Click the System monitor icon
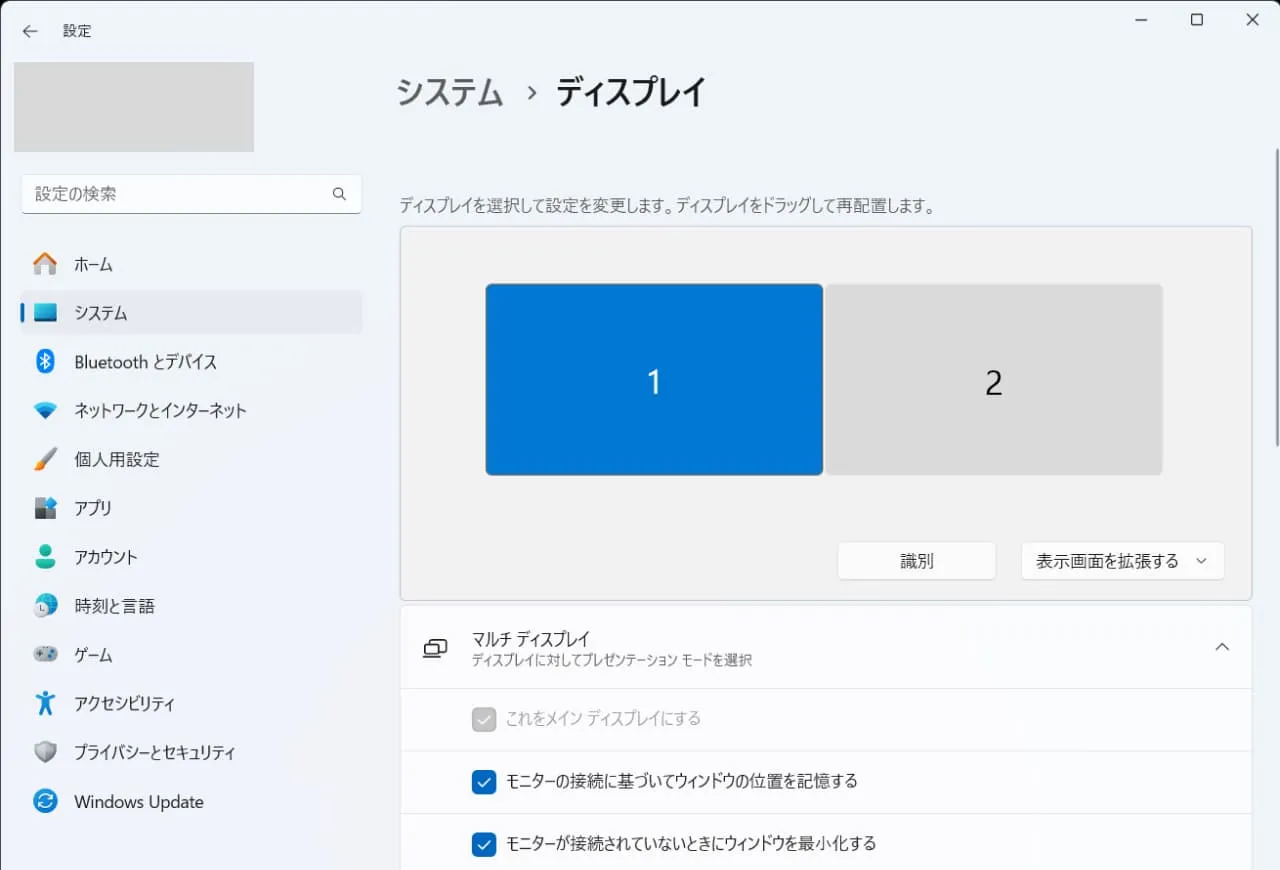The image size is (1280, 870). click(x=45, y=313)
